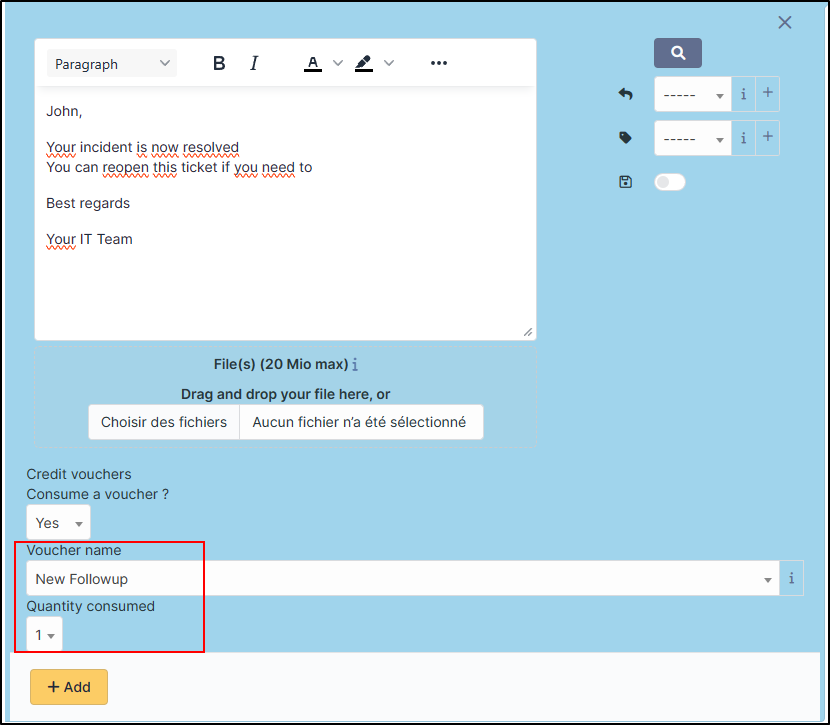Click the text color A icon
This screenshot has width=830, height=725.
pyautogui.click(x=313, y=64)
